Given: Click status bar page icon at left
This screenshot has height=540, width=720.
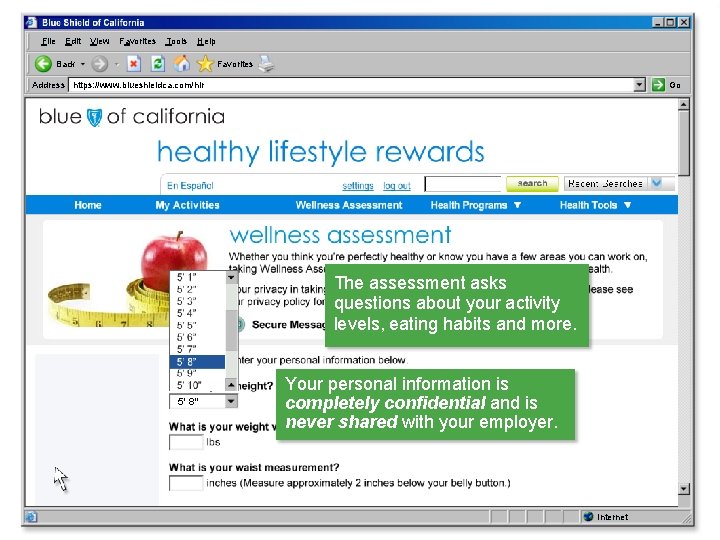Looking at the screenshot, I should 31,517.
